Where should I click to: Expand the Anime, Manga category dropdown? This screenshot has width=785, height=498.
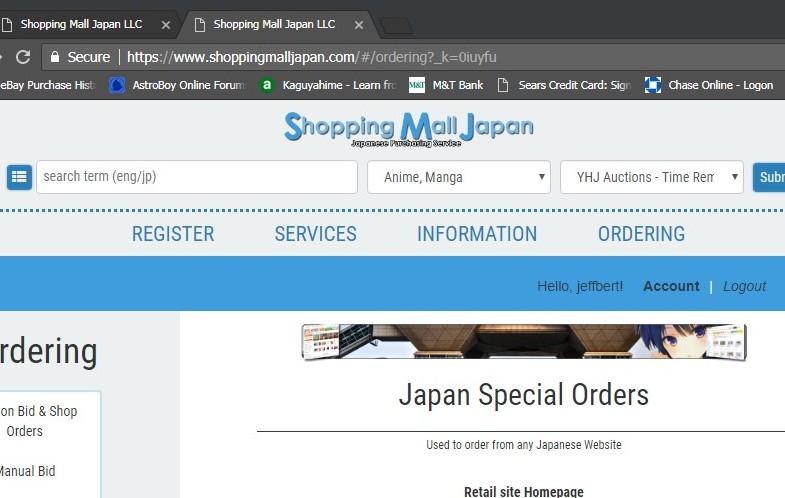click(459, 177)
